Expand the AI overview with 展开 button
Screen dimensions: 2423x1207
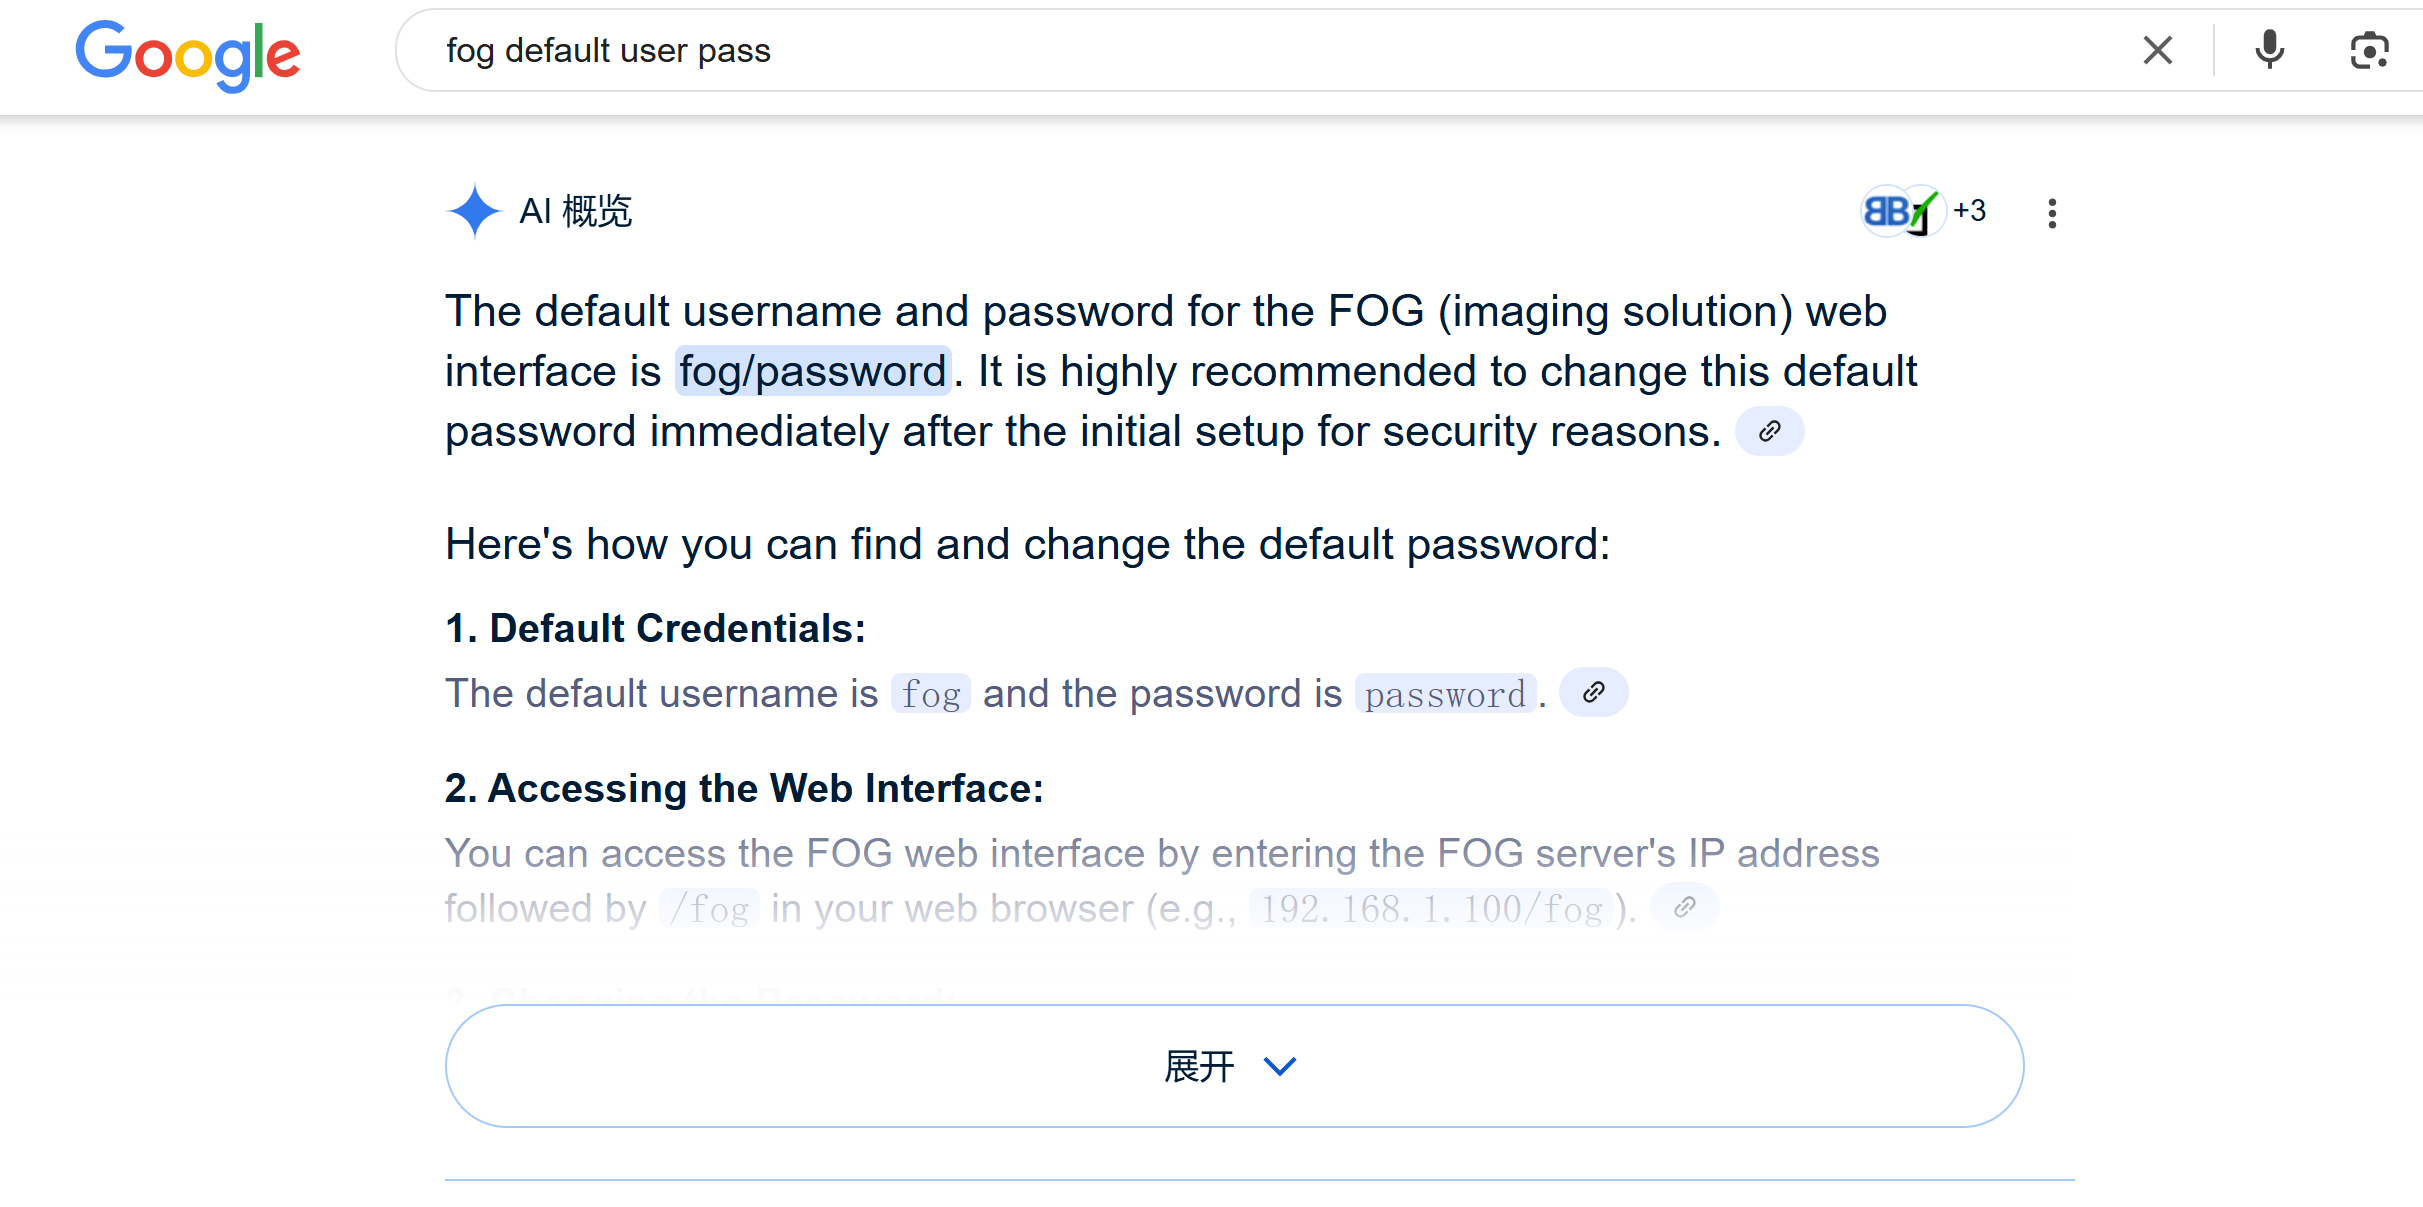click(x=1234, y=1066)
